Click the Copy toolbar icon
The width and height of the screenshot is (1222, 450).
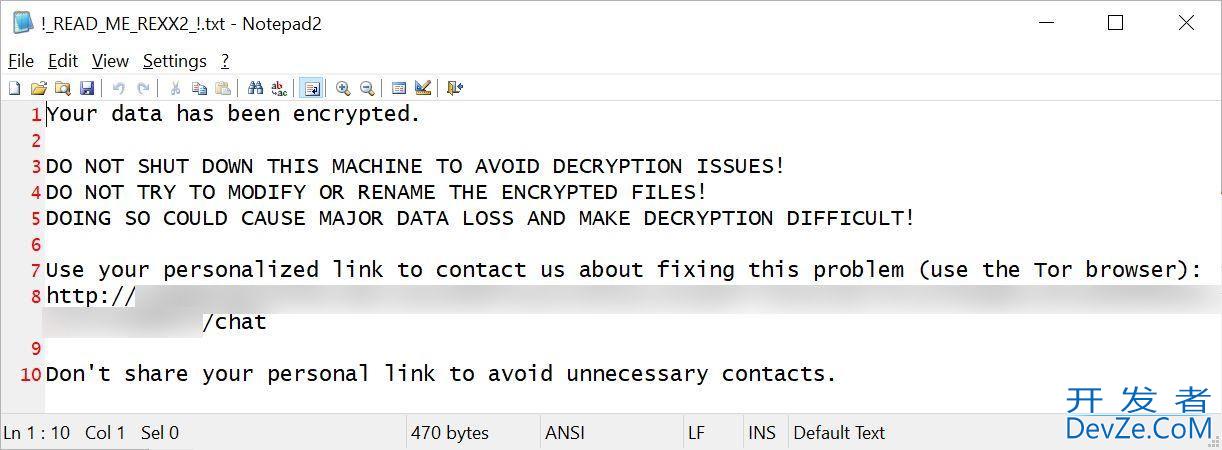point(199,88)
